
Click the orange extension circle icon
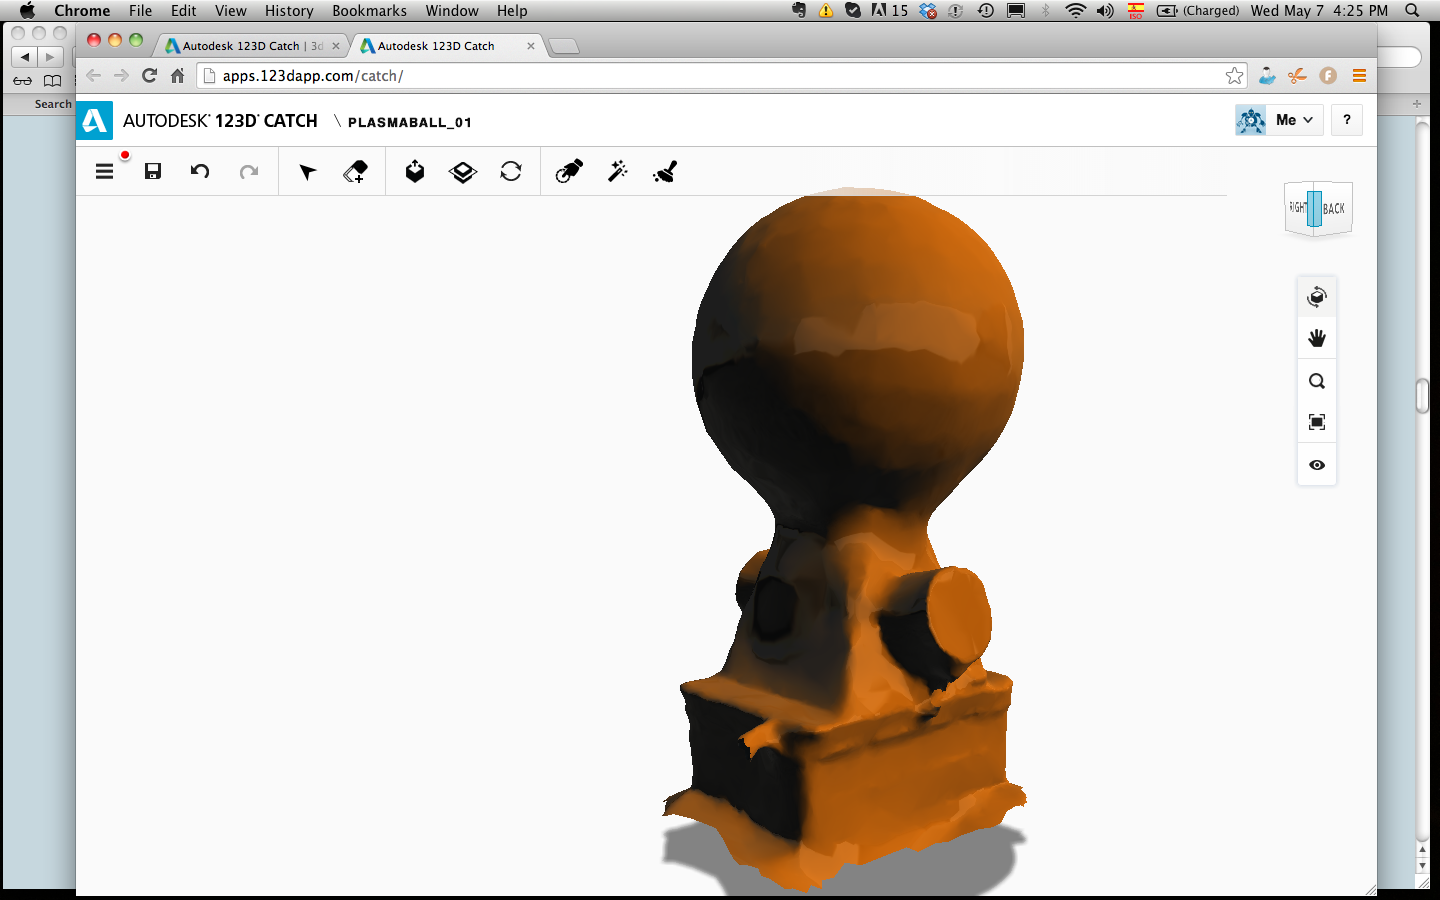[1328, 76]
